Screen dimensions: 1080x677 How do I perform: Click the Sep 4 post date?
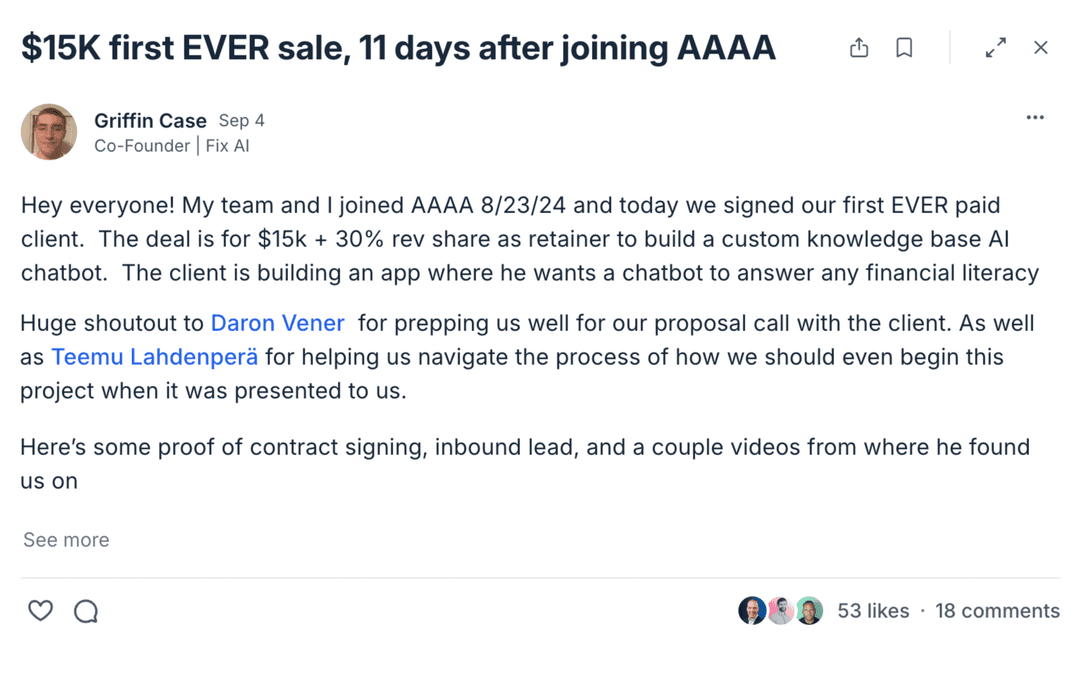[242, 121]
